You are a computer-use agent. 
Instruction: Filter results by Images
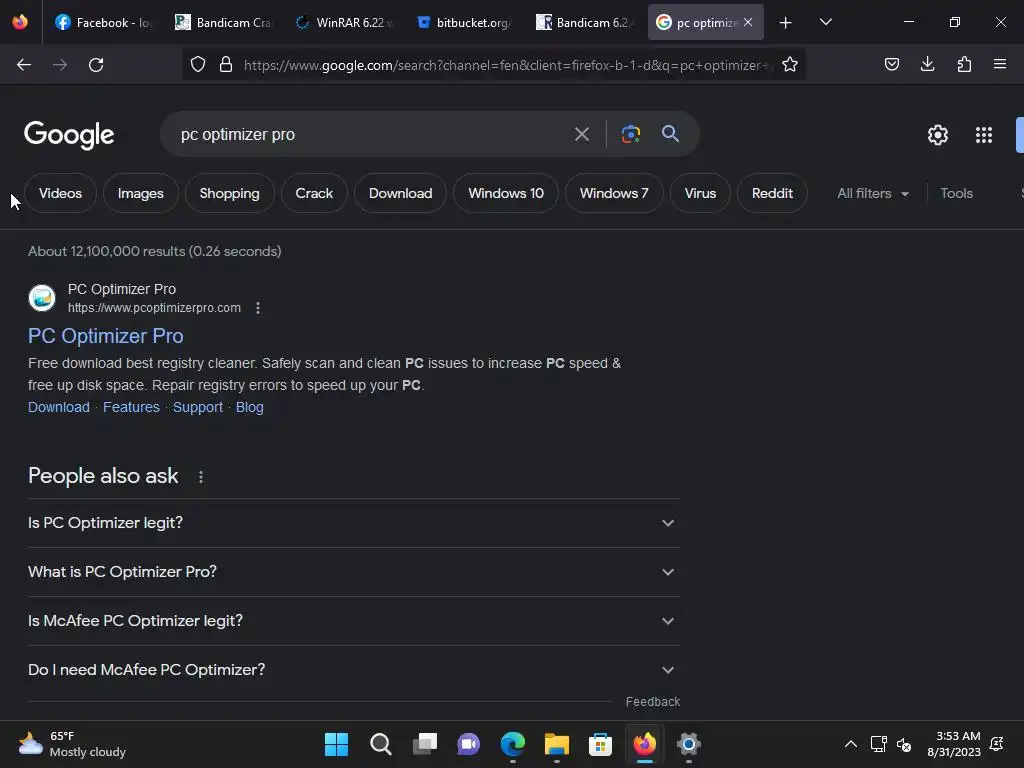click(140, 193)
